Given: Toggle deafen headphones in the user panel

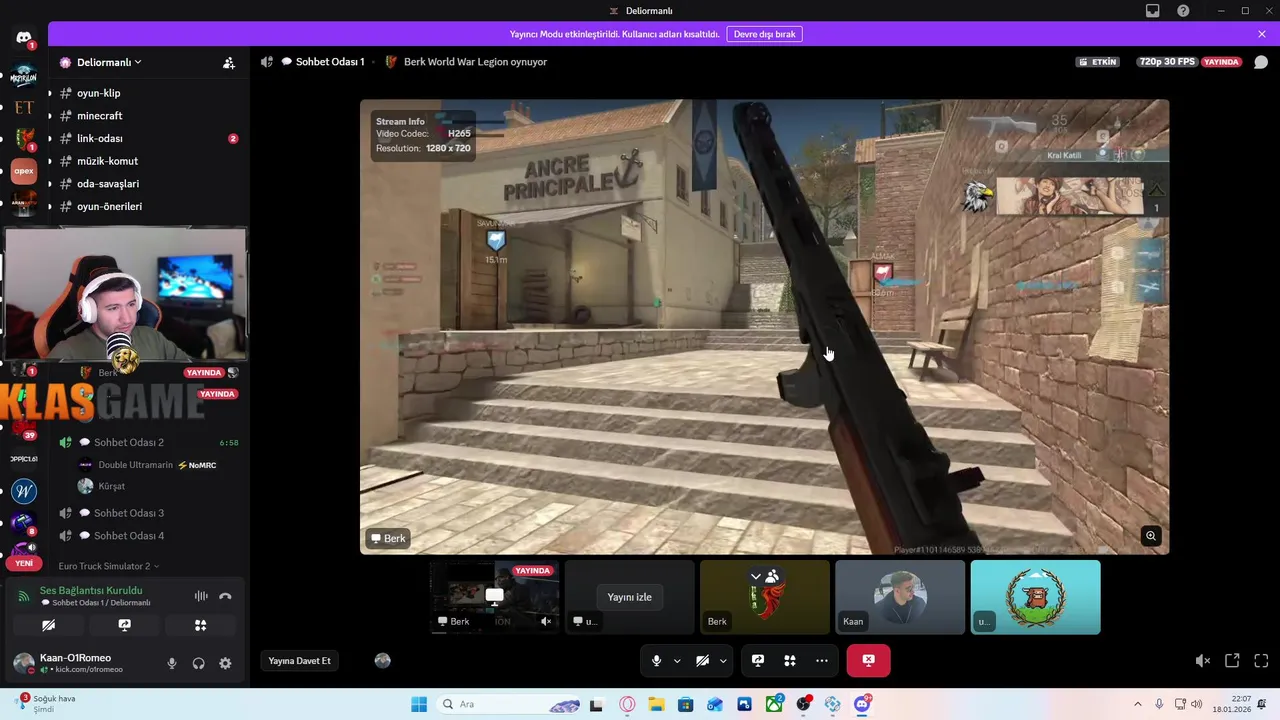Looking at the screenshot, I should point(198,663).
